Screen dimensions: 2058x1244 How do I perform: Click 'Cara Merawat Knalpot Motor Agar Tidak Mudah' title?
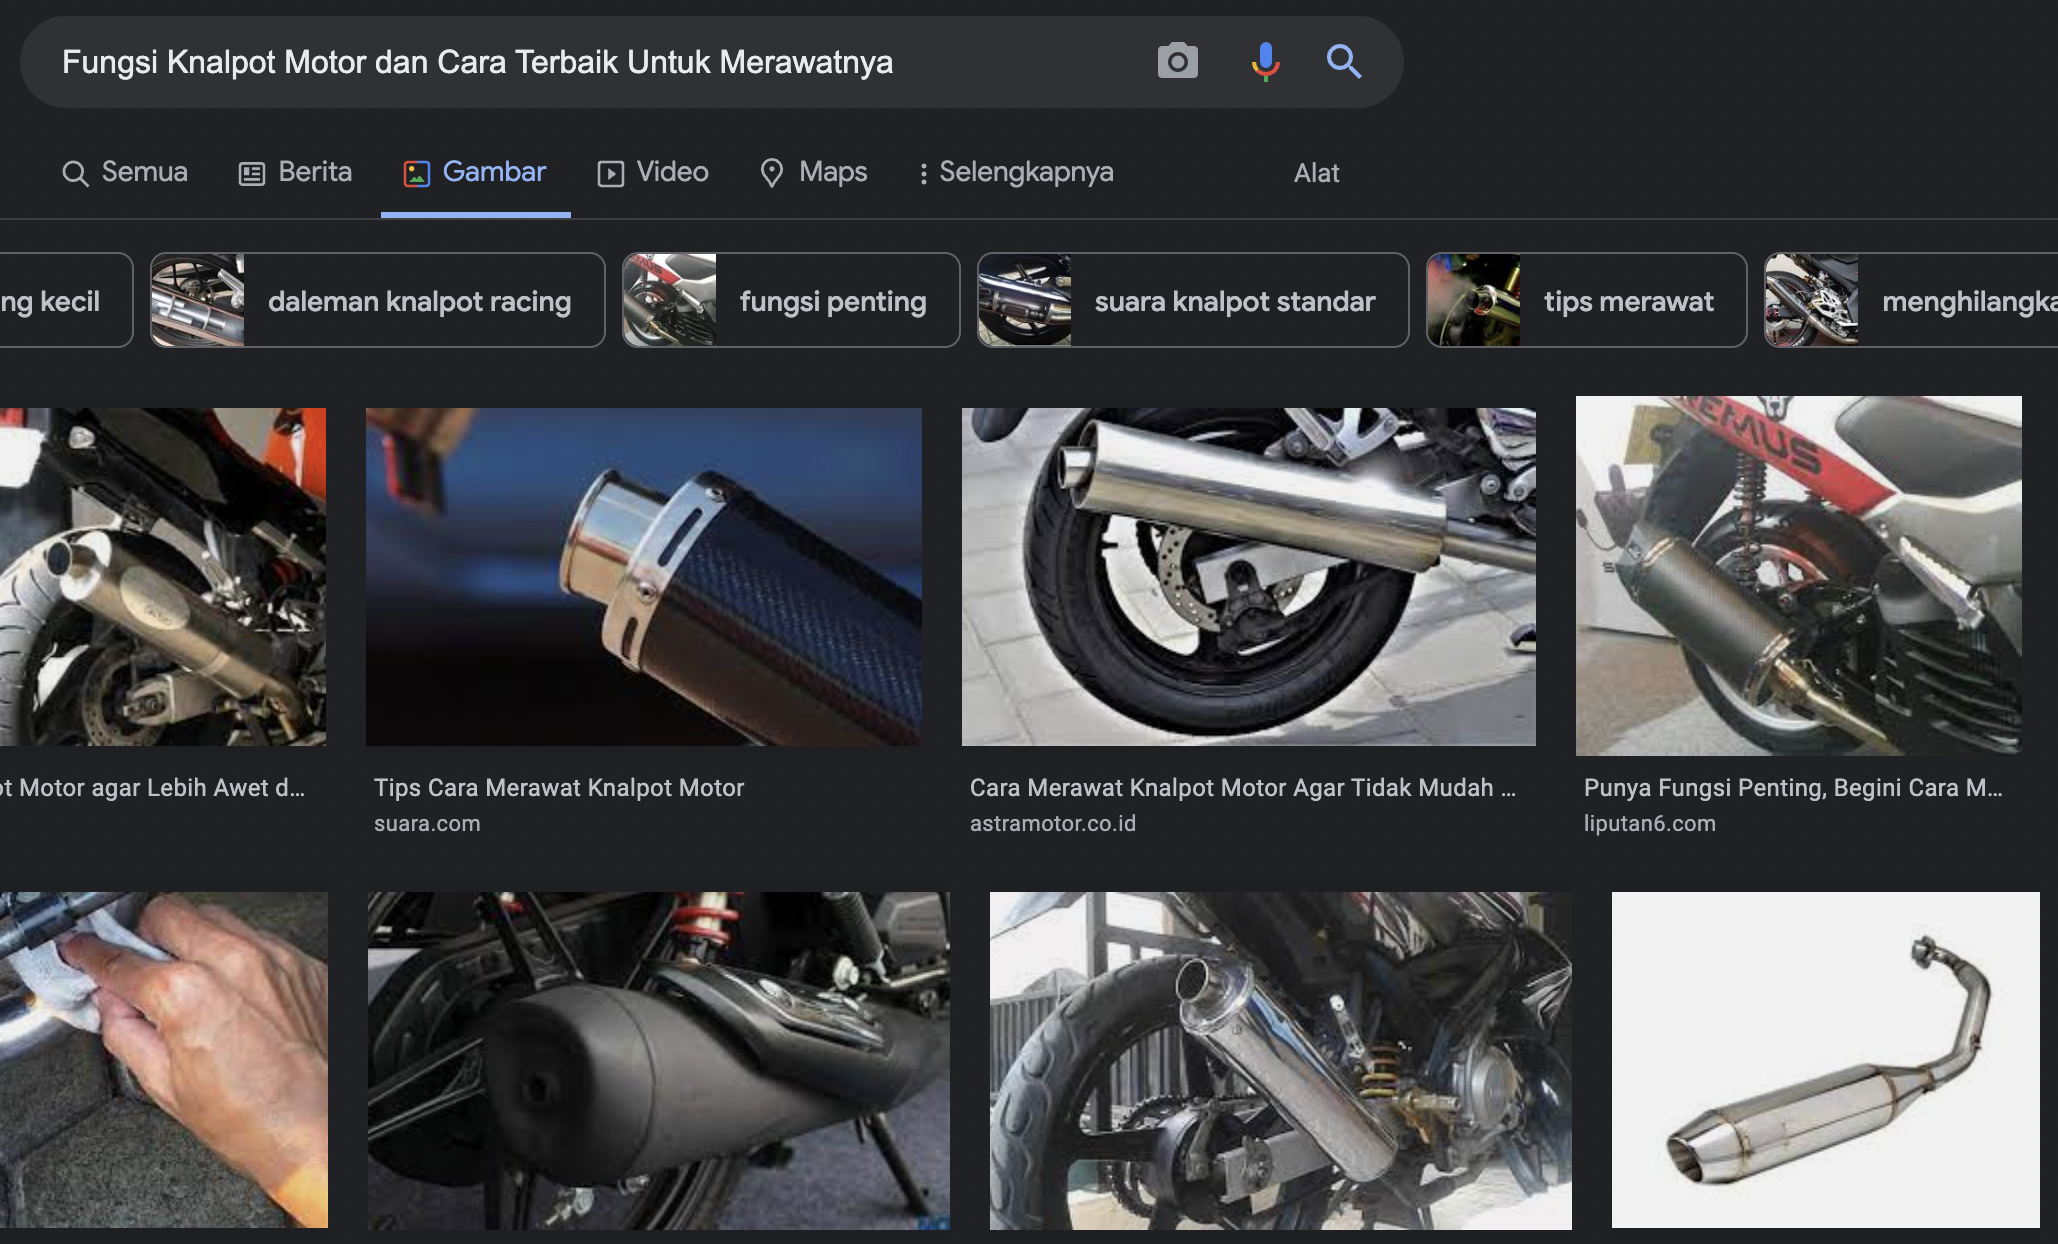pyautogui.click(x=1242, y=788)
